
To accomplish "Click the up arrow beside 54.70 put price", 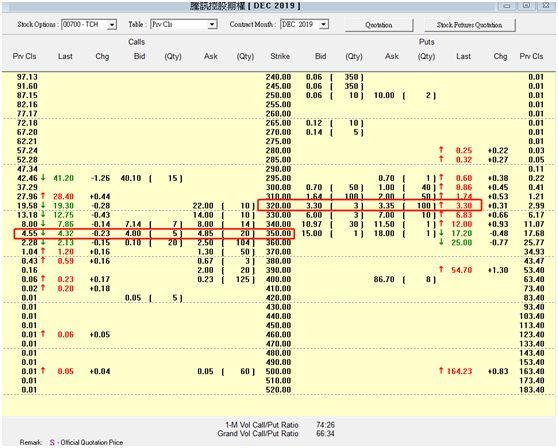I will [441, 270].
